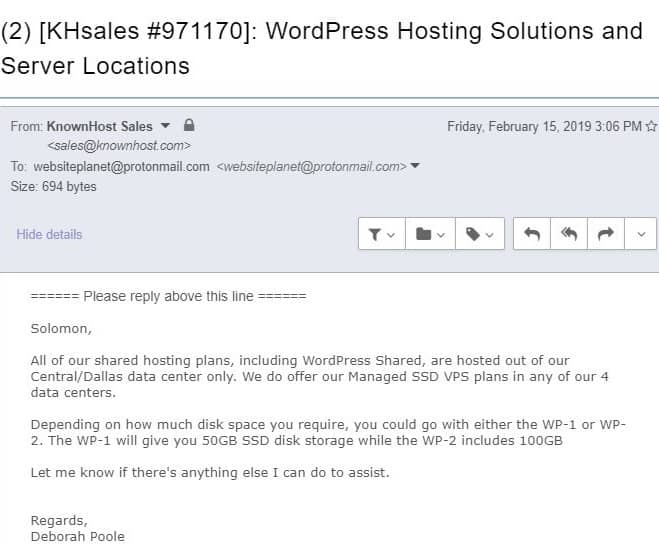Star this message from KnownHost Sales
The width and height of the screenshot is (659, 544).
coord(651,126)
